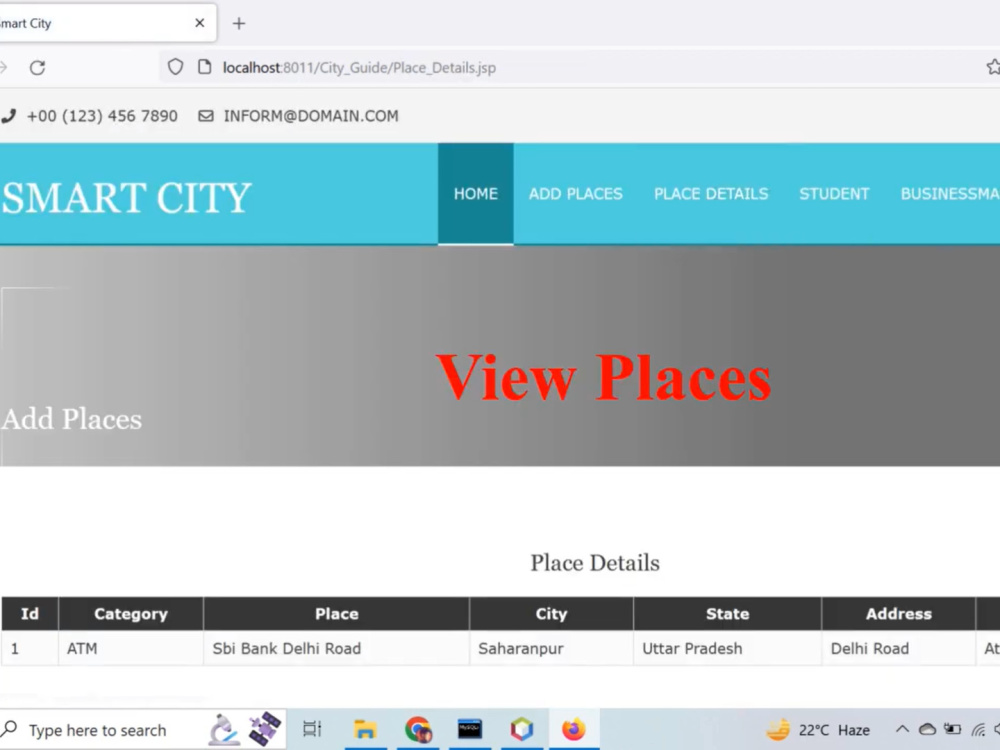This screenshot has height=750, width=1000.
Task: Open a new browser tab
Action: 238,23
